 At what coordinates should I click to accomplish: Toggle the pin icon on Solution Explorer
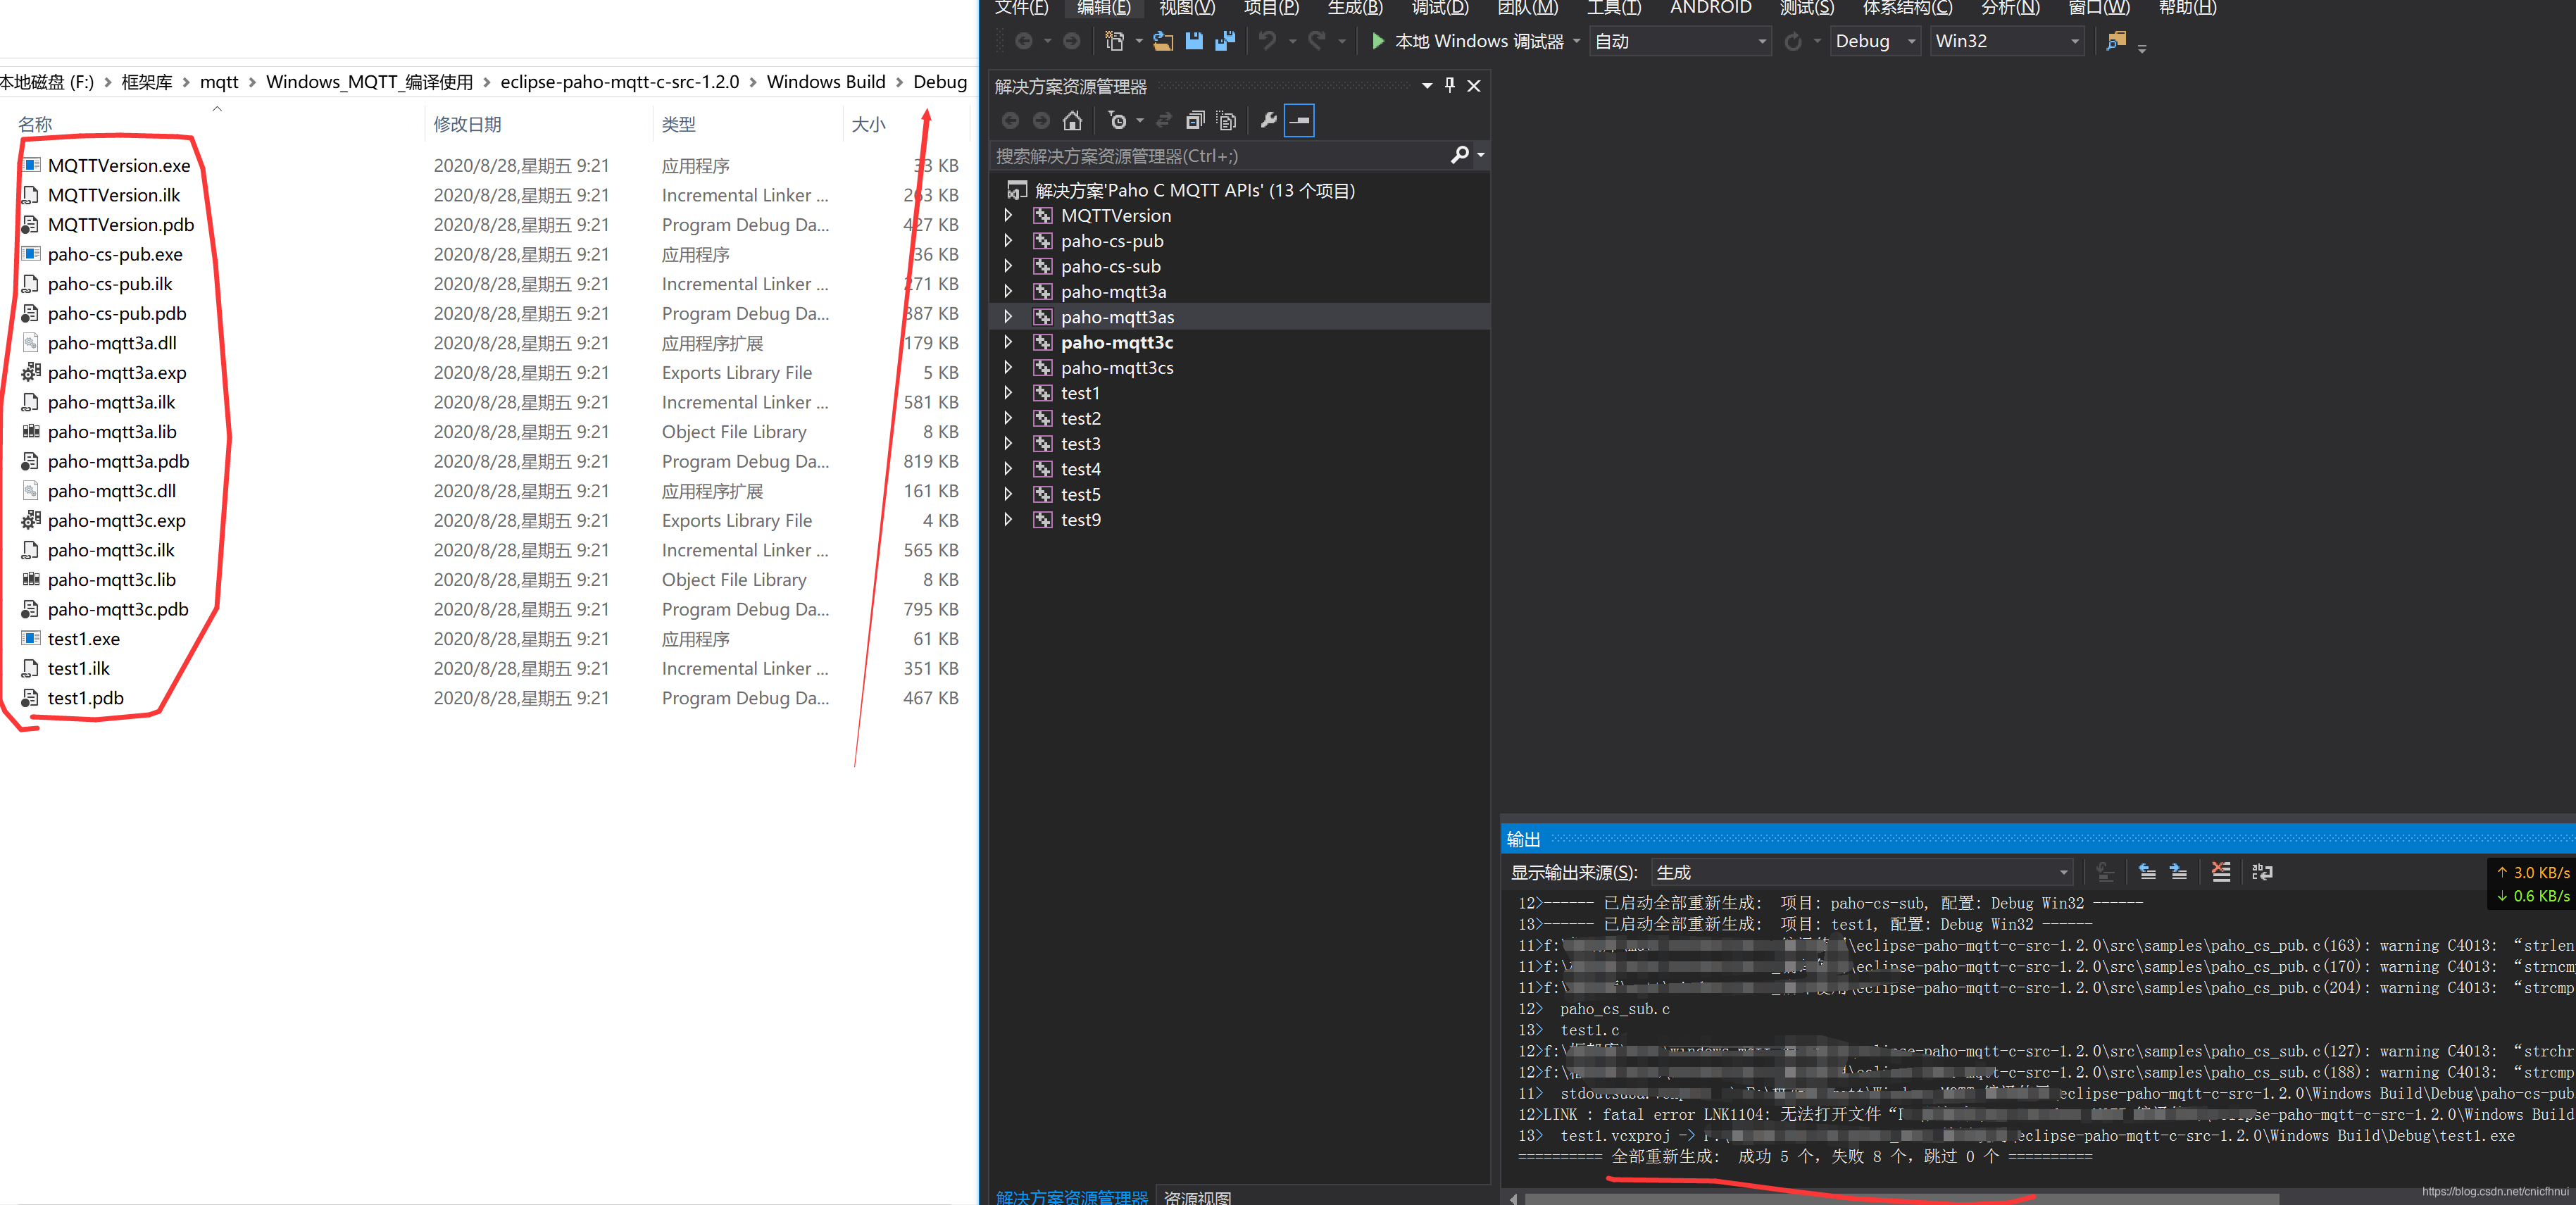pos(1449,85)
